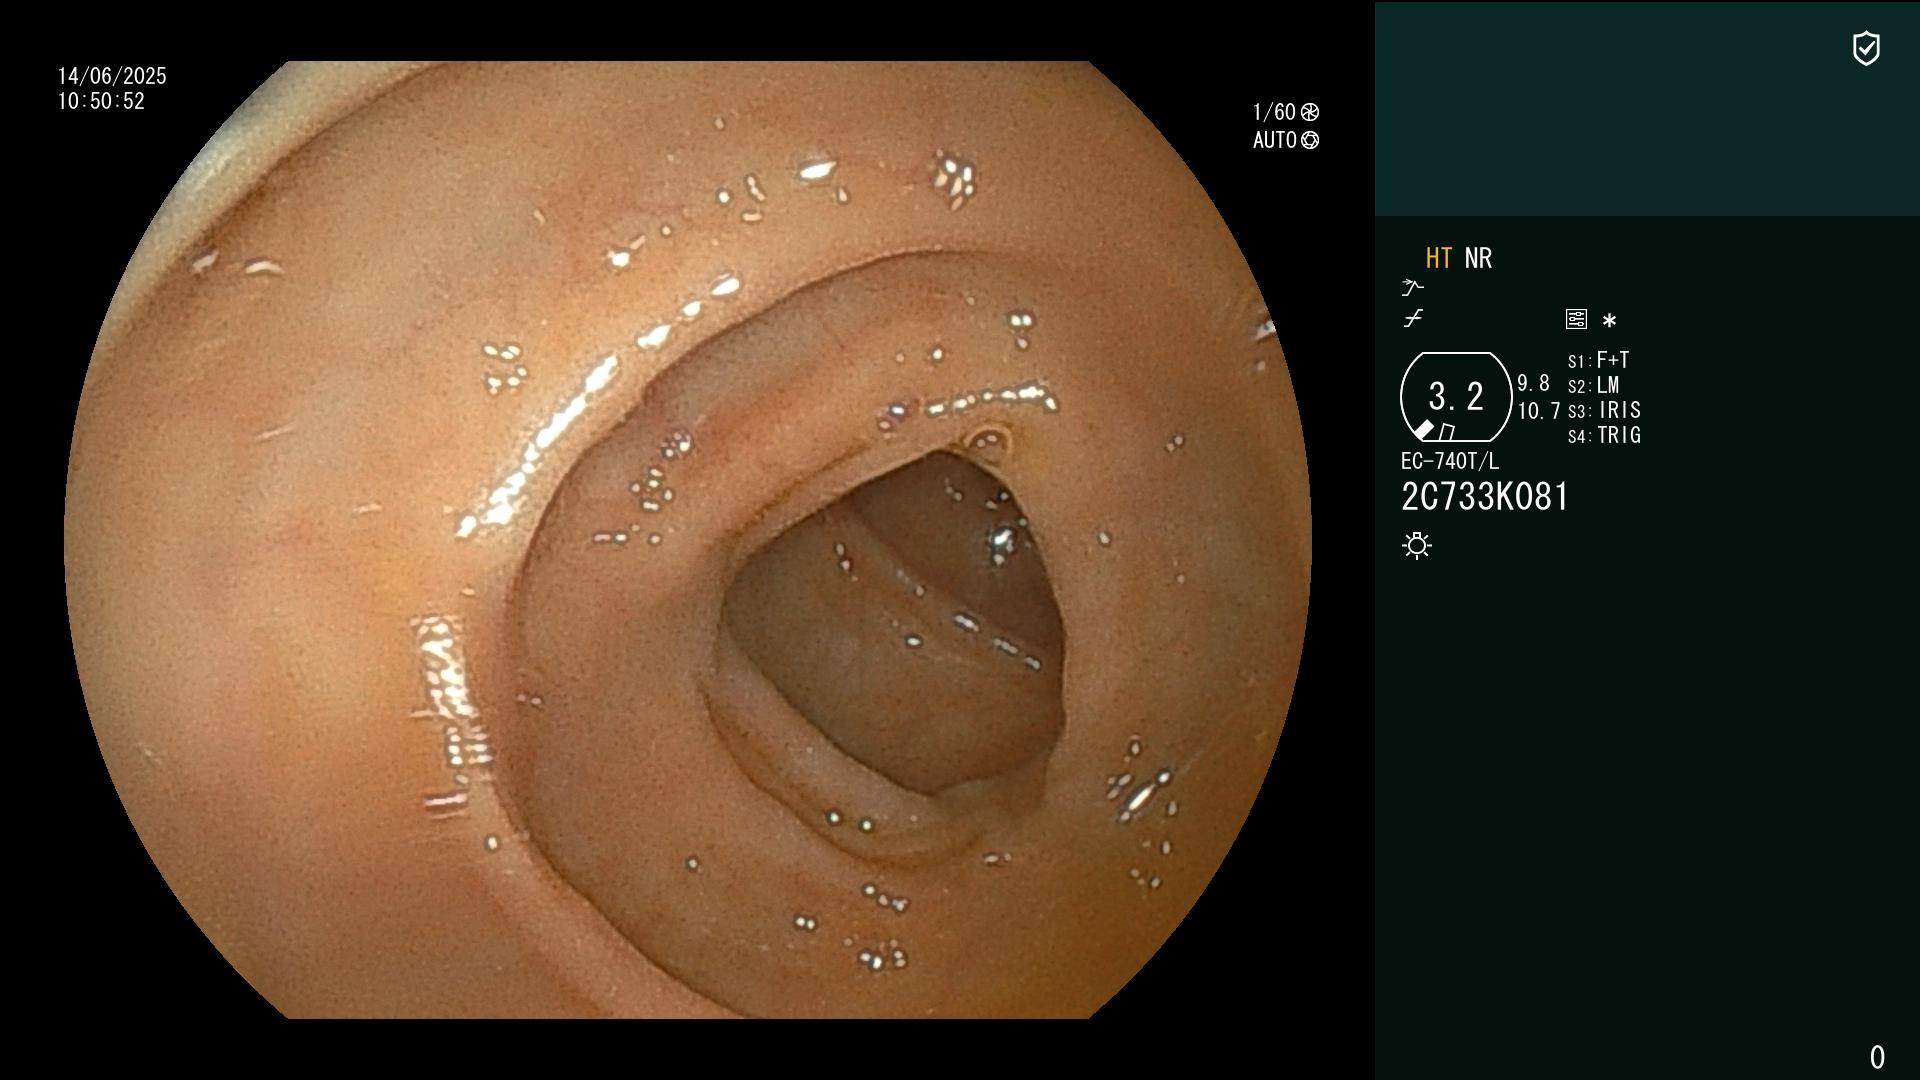1920x1080 pixels.
Task: Click the shield checkmark icon
Action: point(1866,48)
